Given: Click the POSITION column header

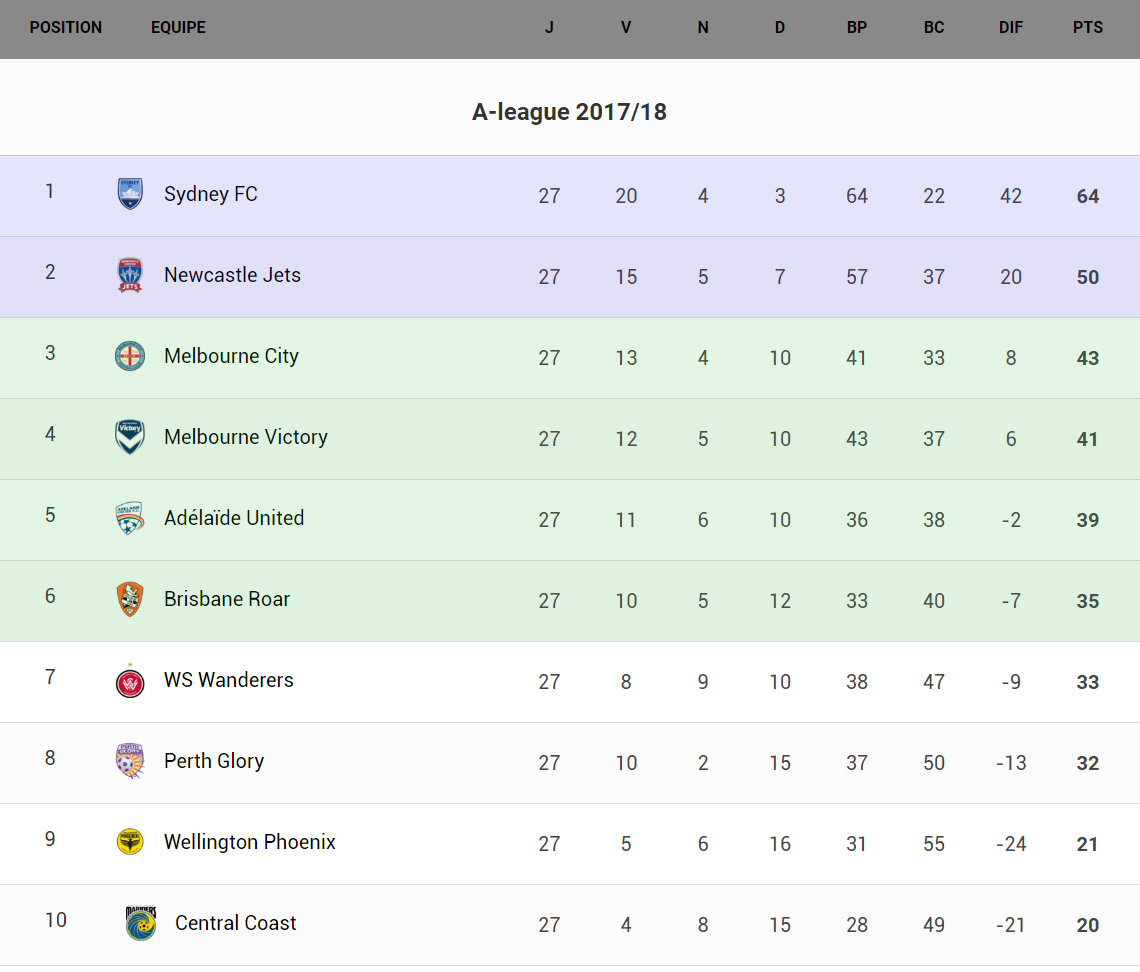Looking at the screenshot, I should point(66,28).
